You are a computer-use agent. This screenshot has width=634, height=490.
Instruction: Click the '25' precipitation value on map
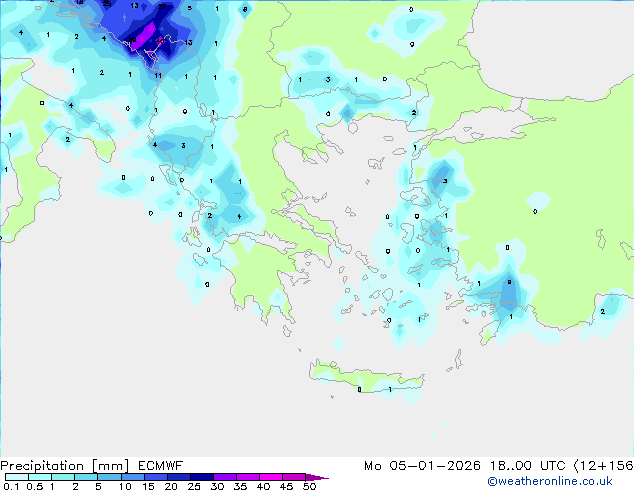pos(107,4)
